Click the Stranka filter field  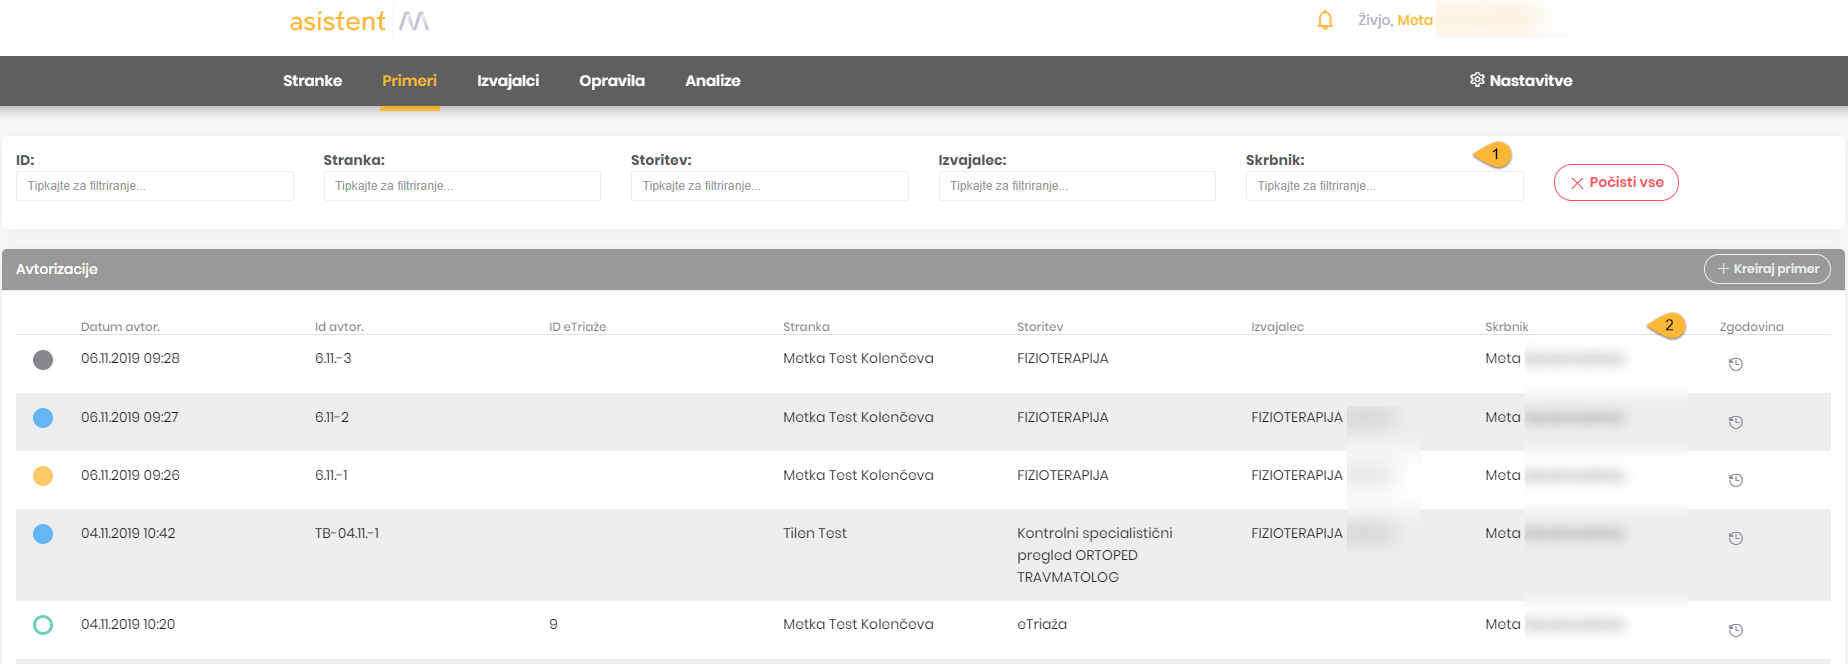(462, 186)
